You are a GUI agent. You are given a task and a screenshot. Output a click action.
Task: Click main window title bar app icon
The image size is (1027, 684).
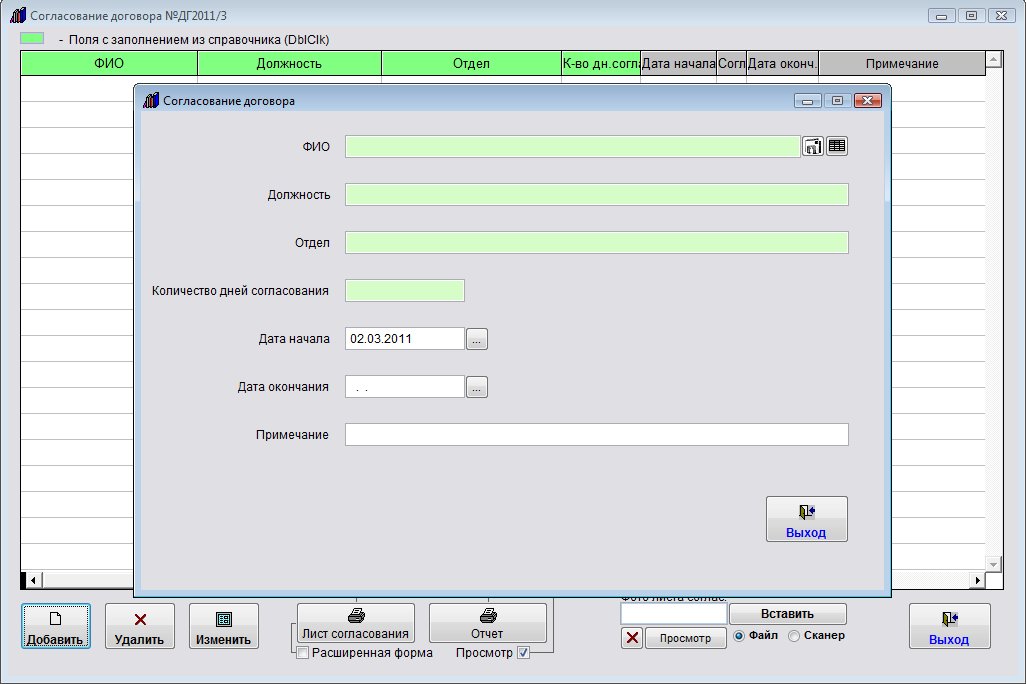[18, 15]
